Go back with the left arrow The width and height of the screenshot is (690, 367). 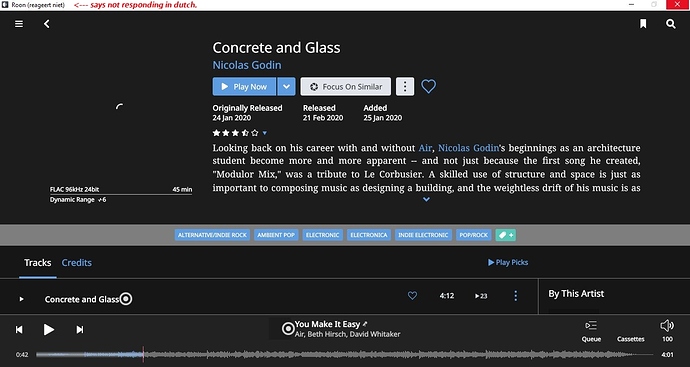(47, 24)
